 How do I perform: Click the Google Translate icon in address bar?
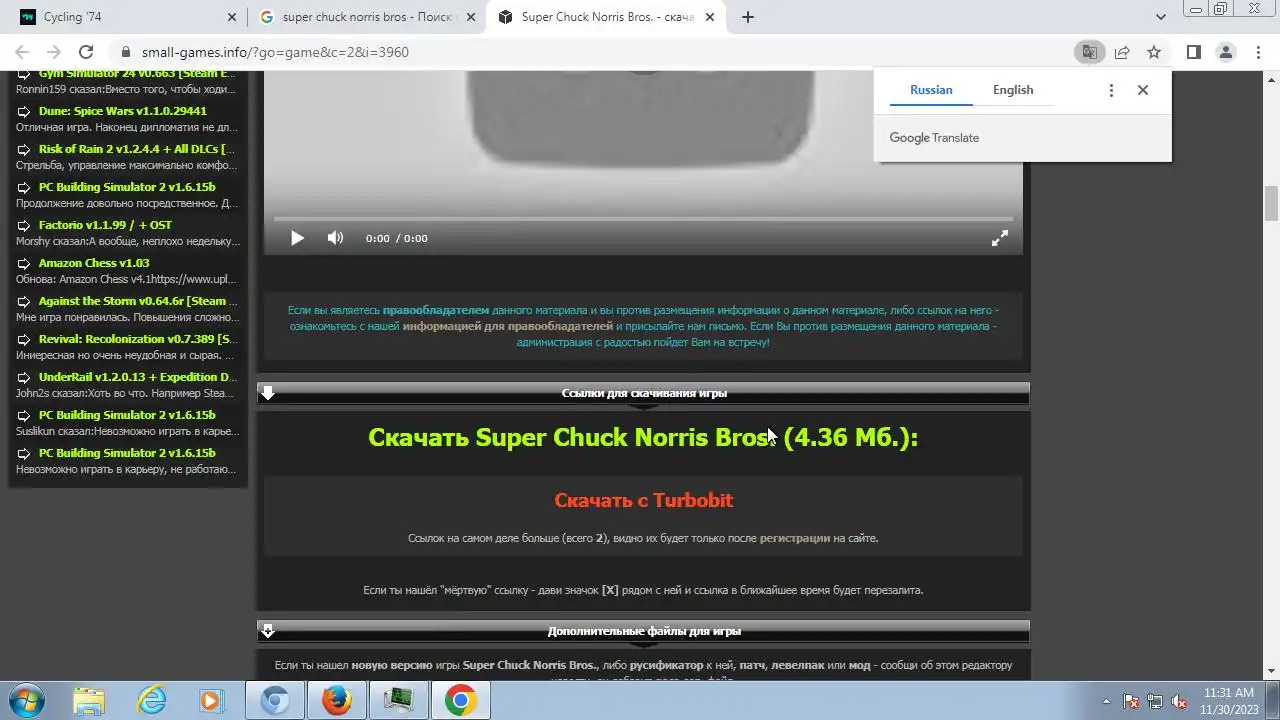click(x=1089, y=52)
